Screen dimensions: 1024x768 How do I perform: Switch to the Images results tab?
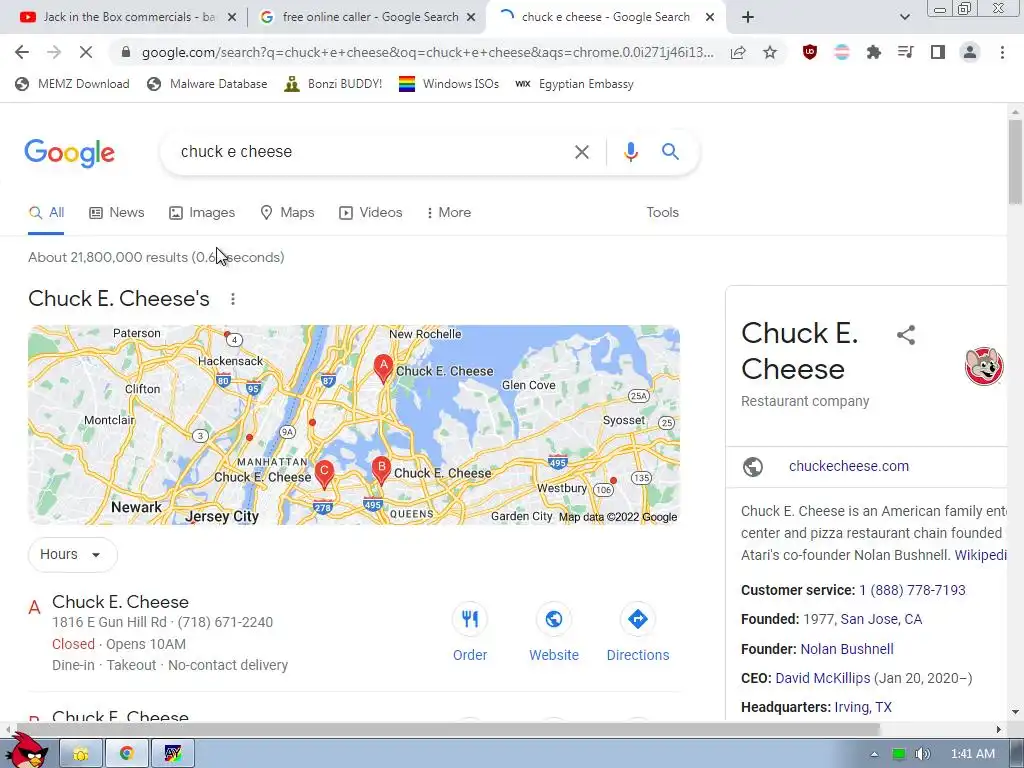coord(202,212)
